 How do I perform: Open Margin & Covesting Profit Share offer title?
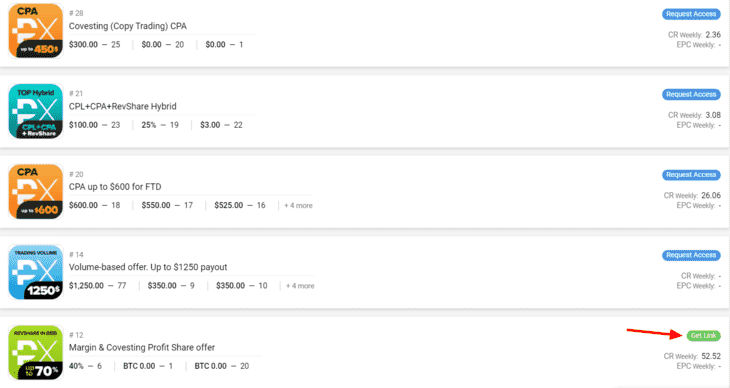coord(142,347)
